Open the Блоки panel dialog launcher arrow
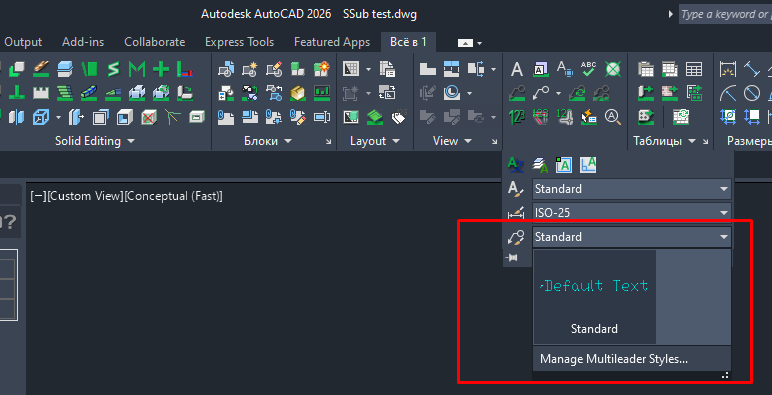 click(329, 142)
